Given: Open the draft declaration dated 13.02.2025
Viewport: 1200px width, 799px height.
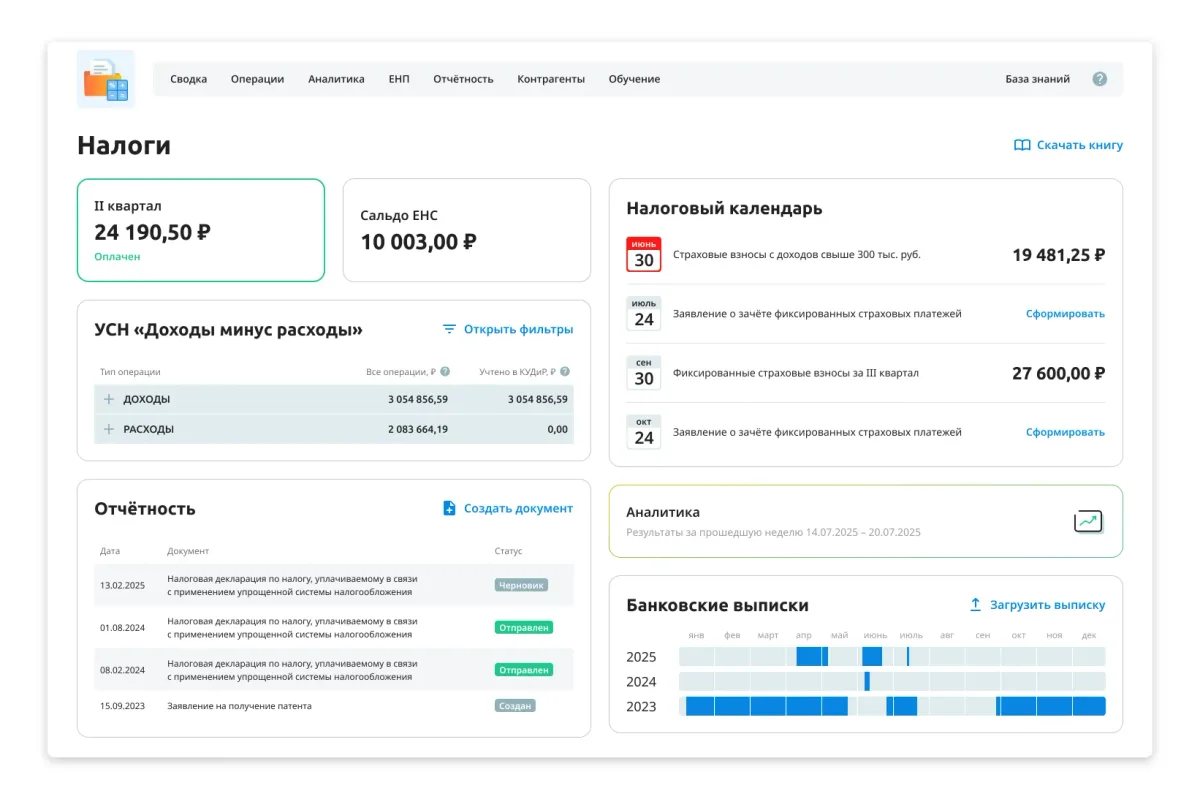Looking at the screenshot, I should [291, 585].
